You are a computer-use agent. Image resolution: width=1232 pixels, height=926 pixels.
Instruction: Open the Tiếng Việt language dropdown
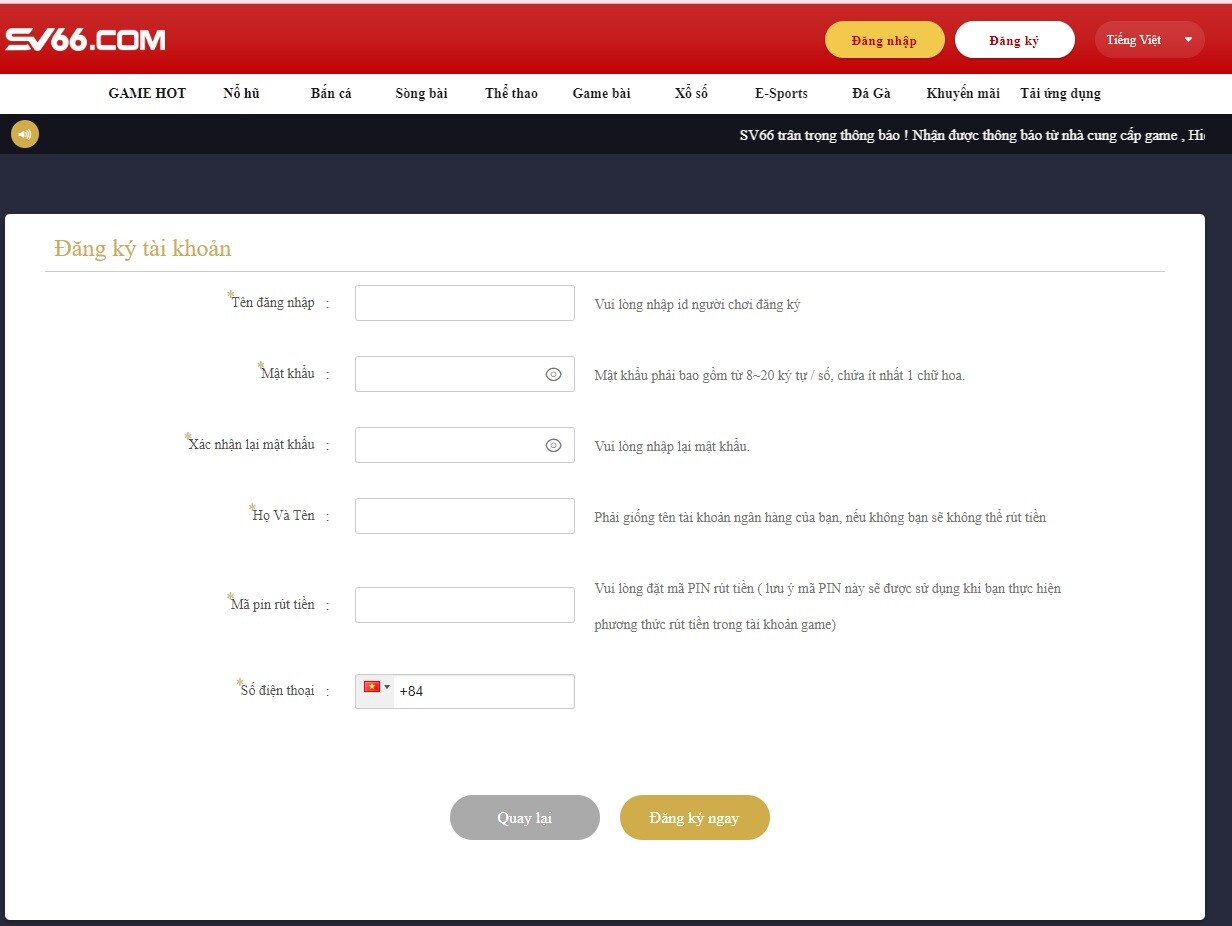pyautogui.click(x=1148, y=40)
